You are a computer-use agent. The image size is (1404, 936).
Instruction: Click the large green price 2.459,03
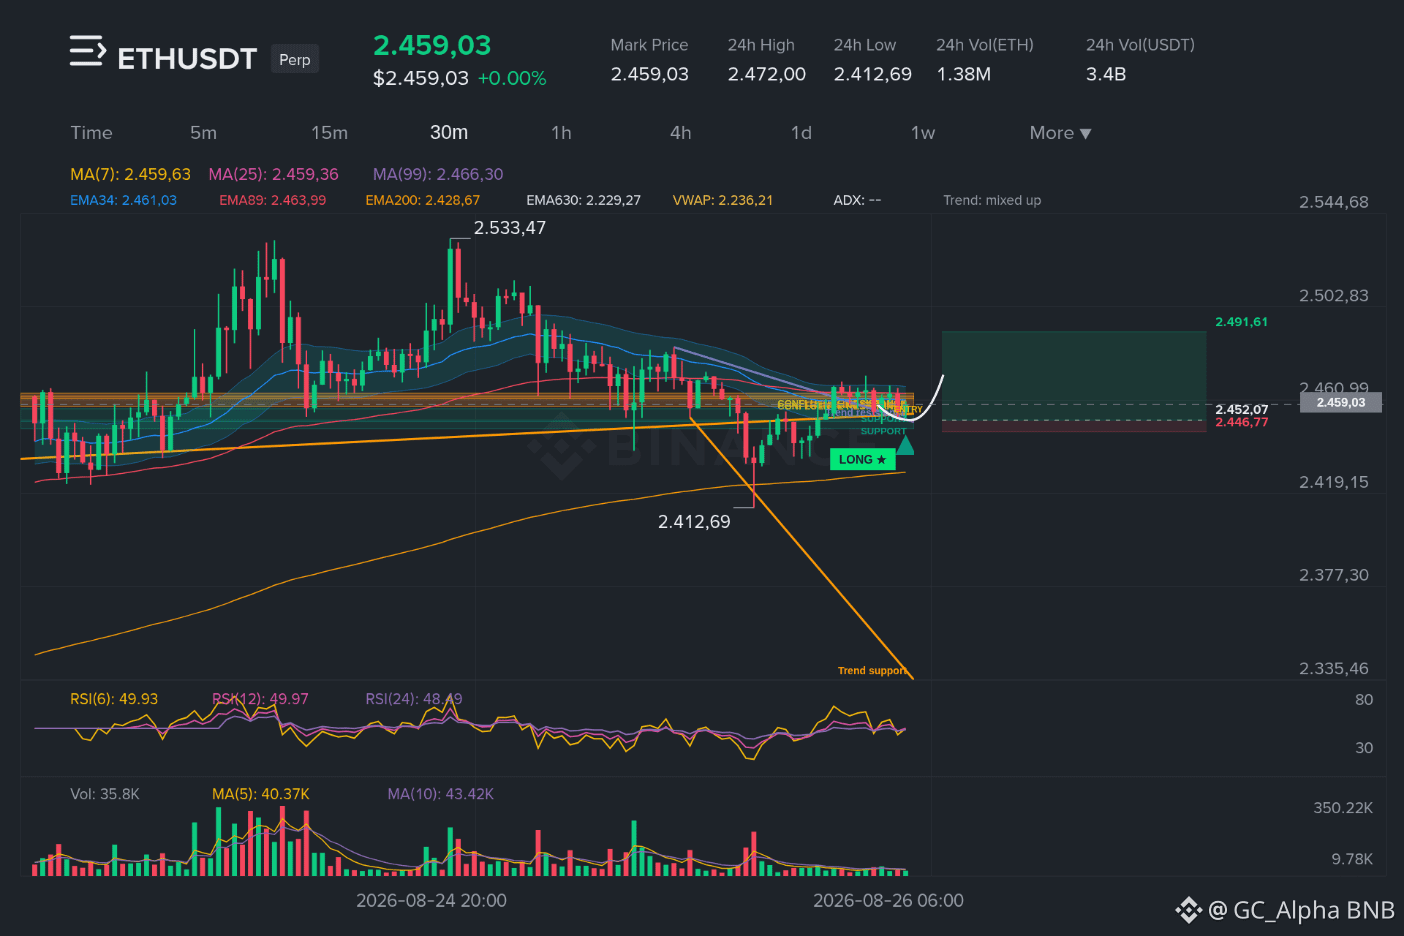point(432,46)
